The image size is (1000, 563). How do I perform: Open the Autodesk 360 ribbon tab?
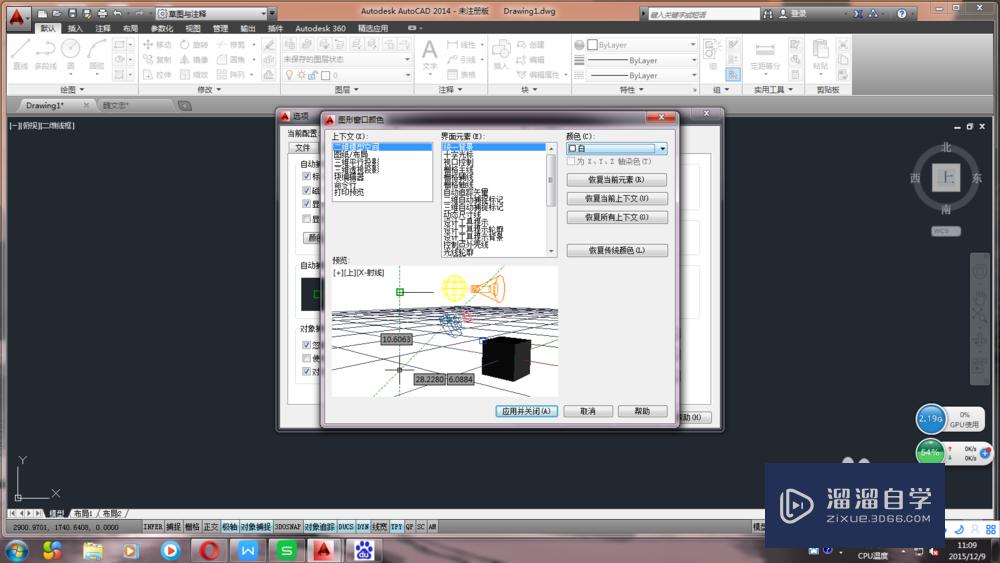coord(320,28)
